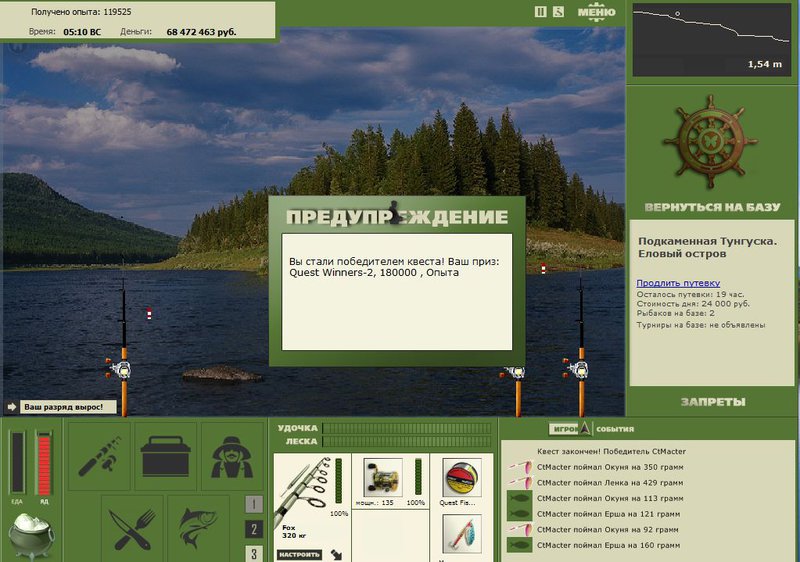The height and width of the screenshot is (562, 800).
Task: Open the knife and fork food icon
Action: [x=132, y=528]
